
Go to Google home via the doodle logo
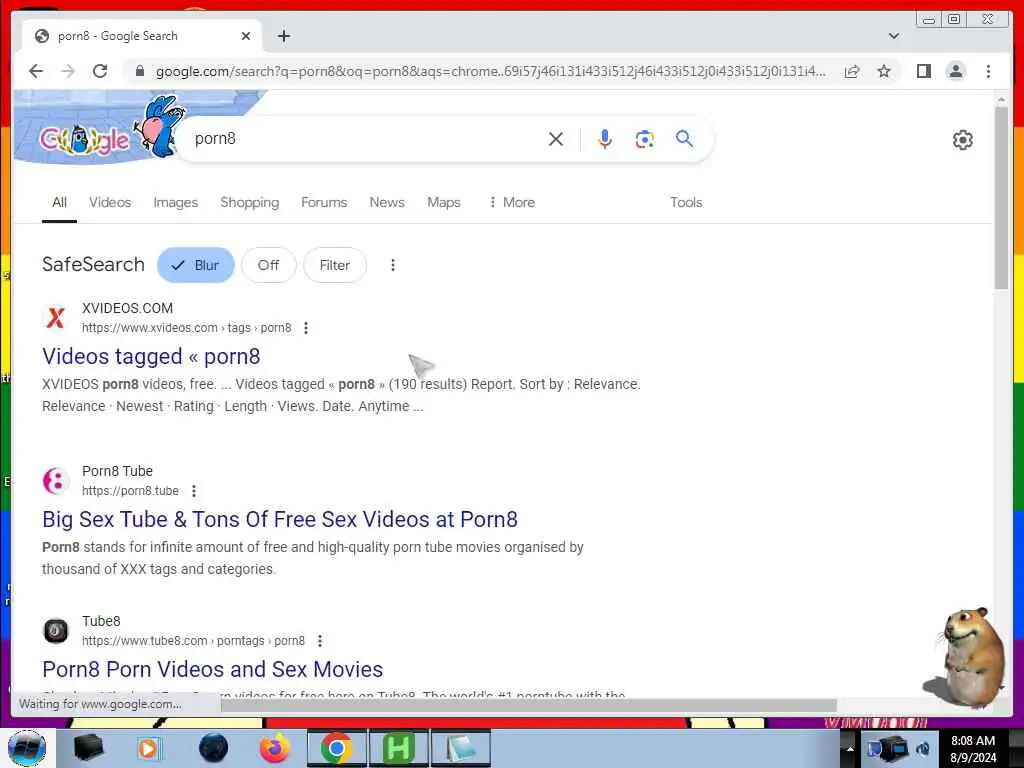click(x=84, y=139)
